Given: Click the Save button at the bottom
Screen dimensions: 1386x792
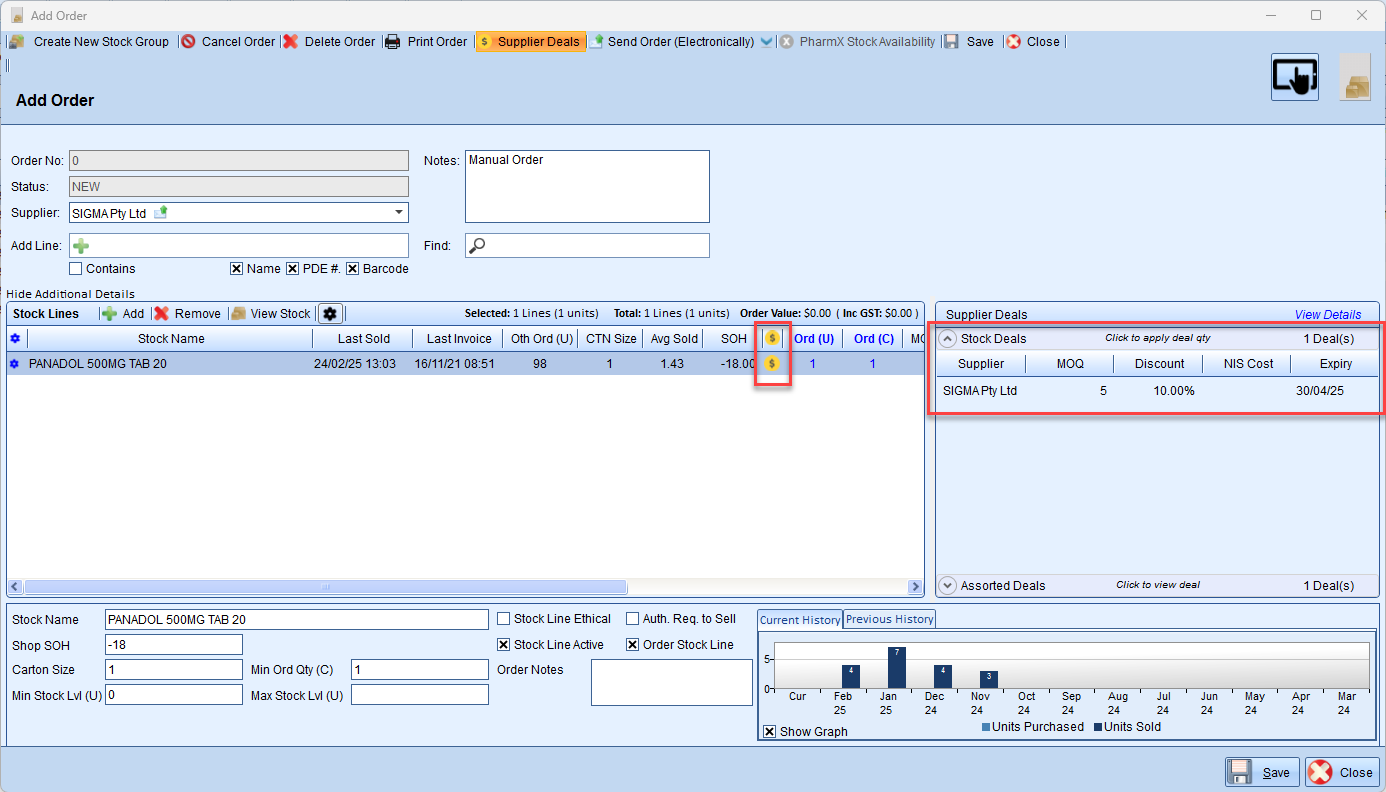Looking at the screenshot, I should 1260,772.
